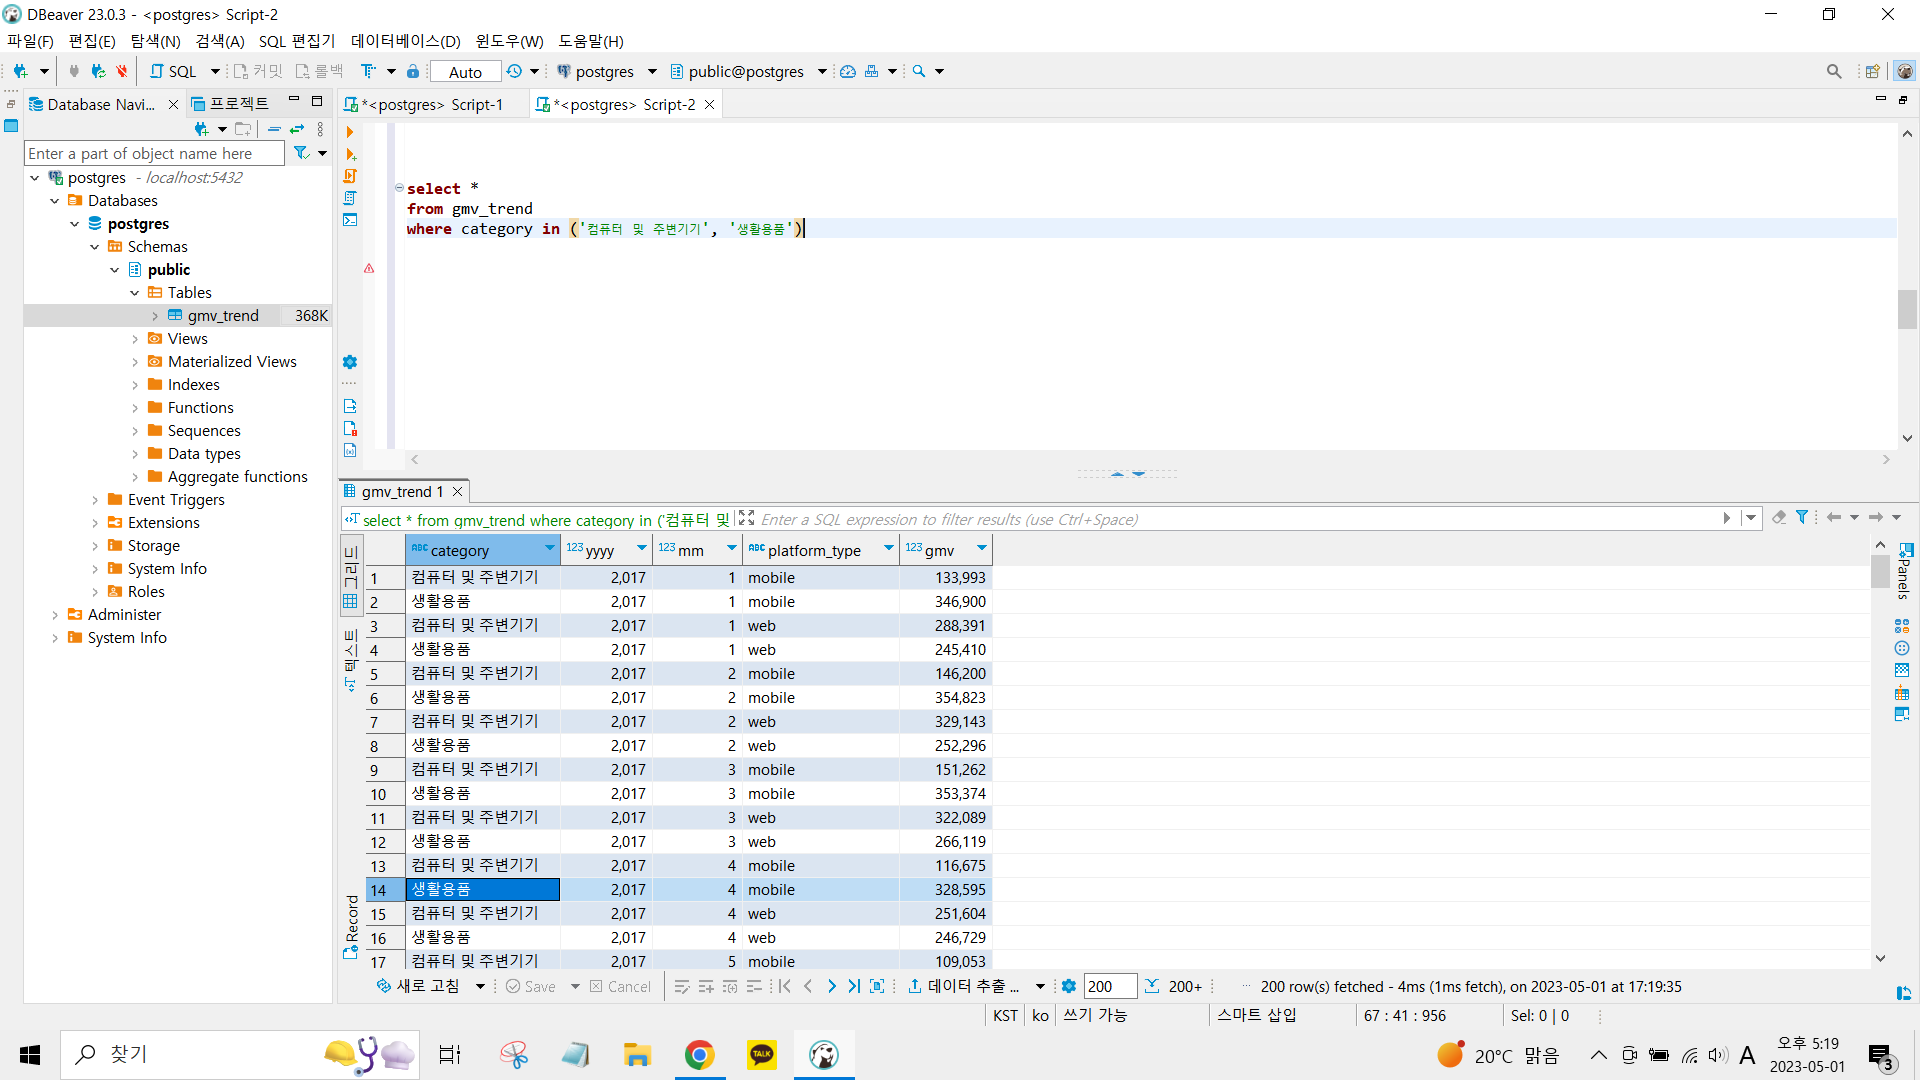Image resolution: width=1920 pixels, height=1080 pixels.
Task: Click the transaction log clock icon
Action: click(x=514, y=71)
